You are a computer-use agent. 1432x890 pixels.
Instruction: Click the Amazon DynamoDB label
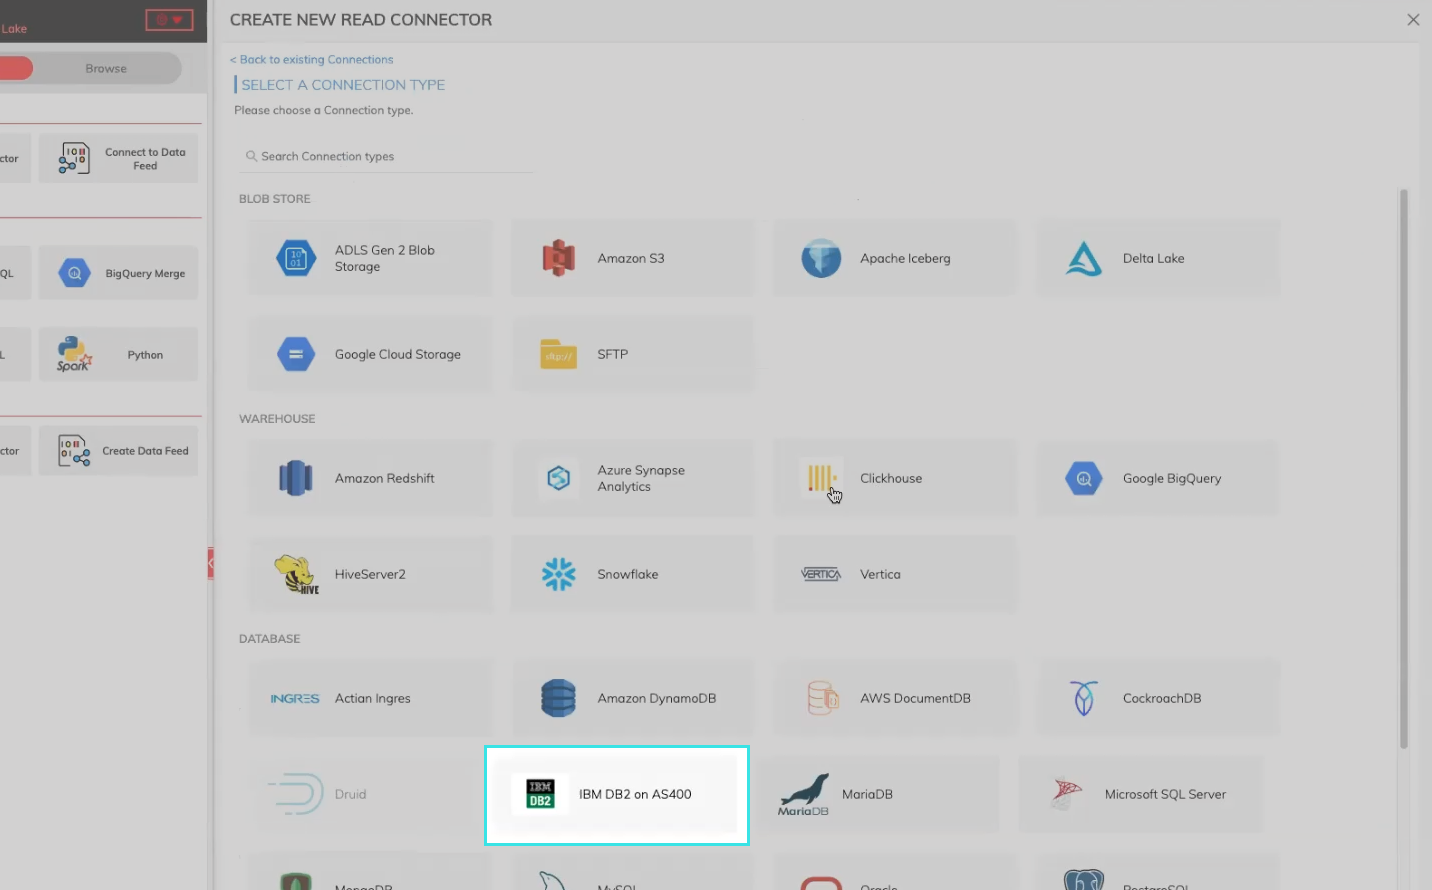click(x=657, y=698)
